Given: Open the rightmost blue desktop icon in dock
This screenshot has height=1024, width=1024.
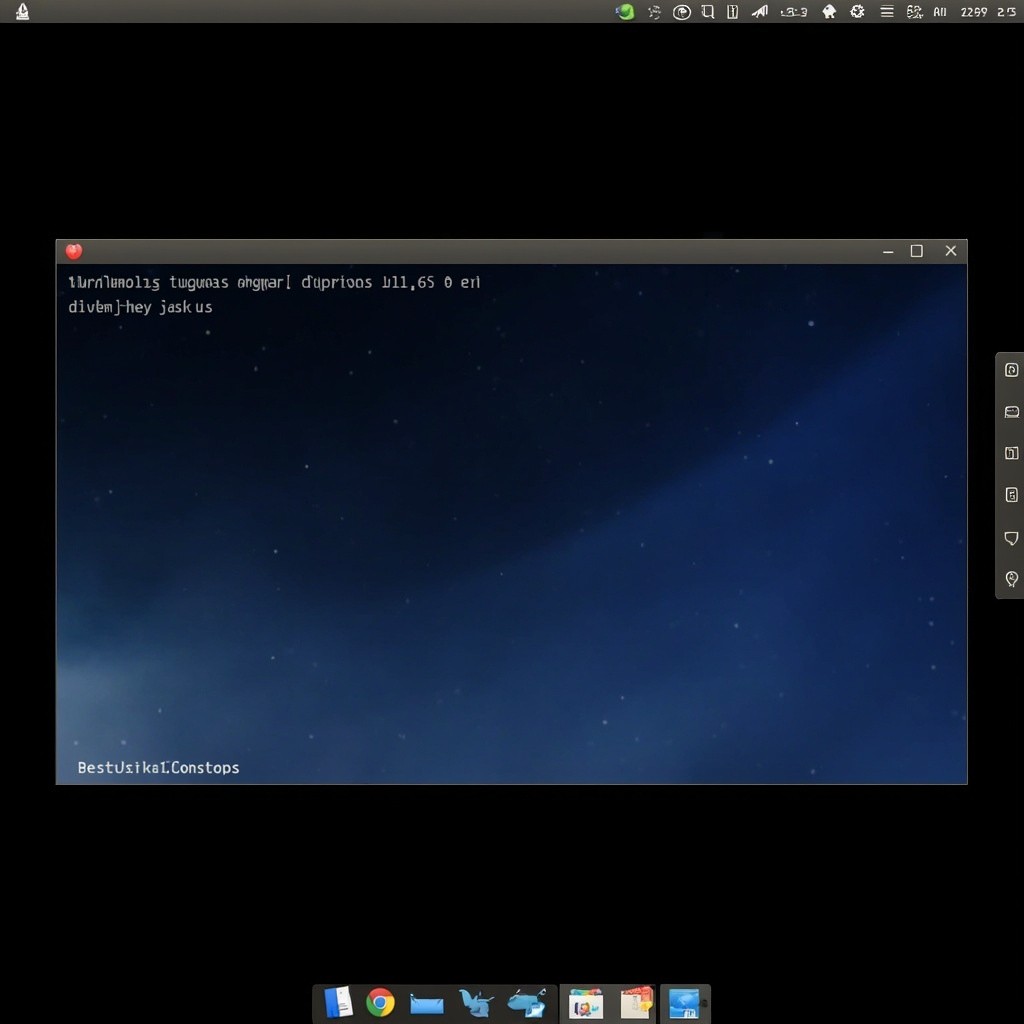Looking at the screenshot, I should [685, 1003].
